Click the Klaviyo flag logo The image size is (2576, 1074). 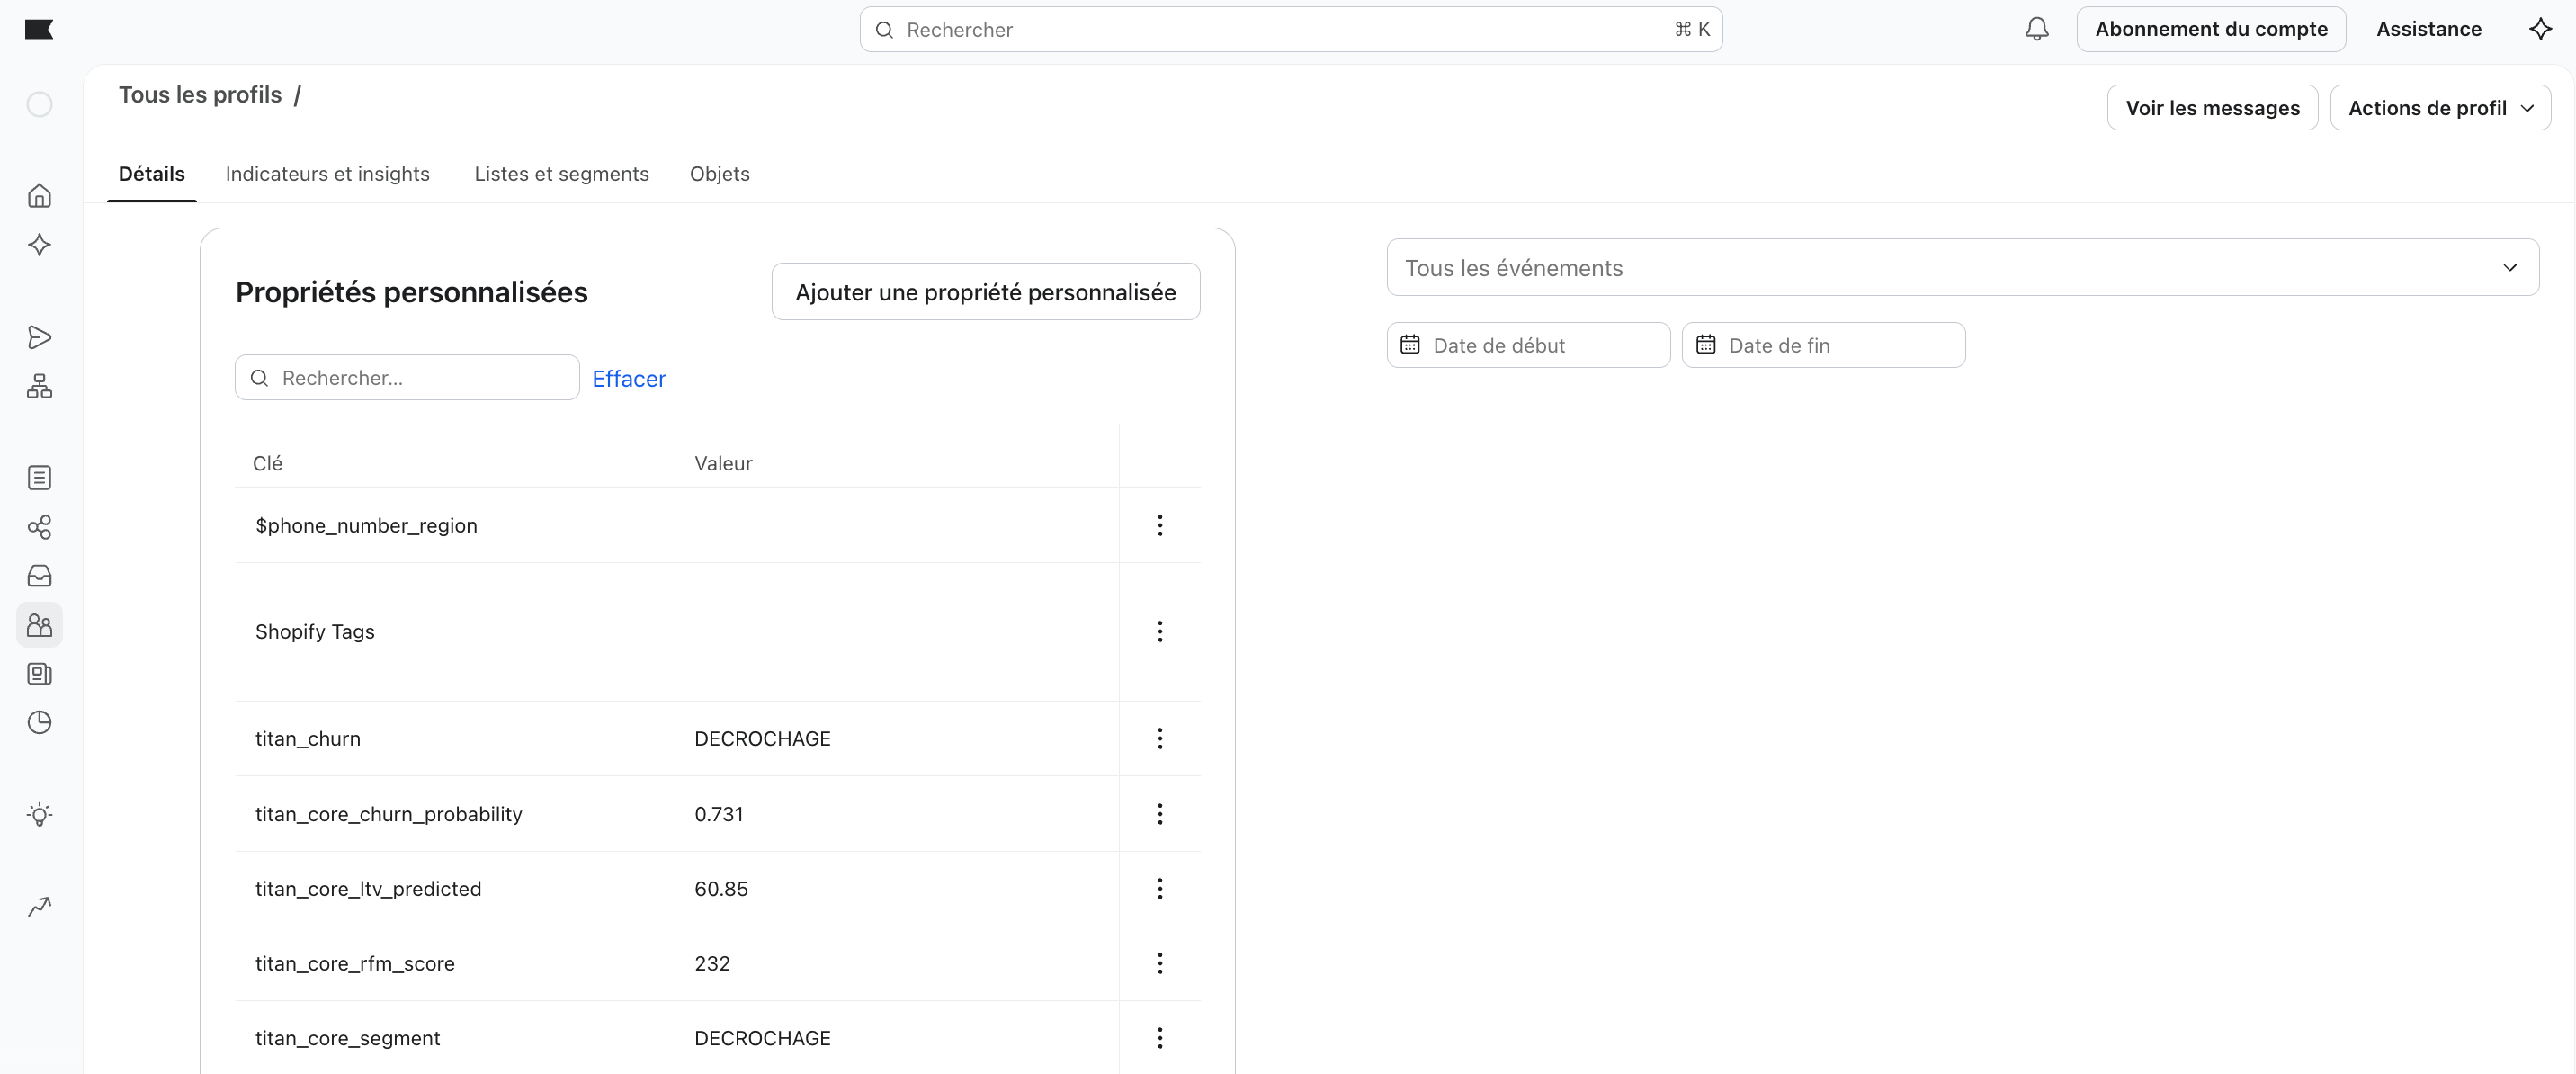tap(39, 29)
